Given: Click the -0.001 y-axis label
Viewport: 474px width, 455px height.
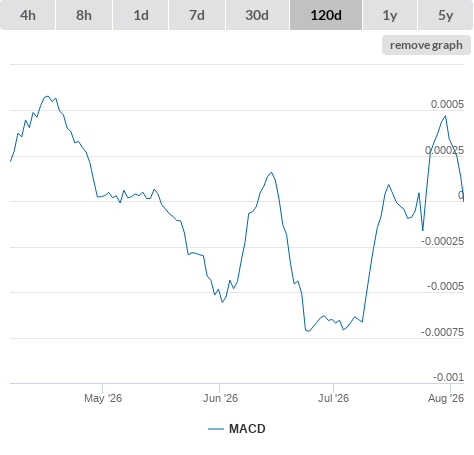Looking at the screenshot, I should tap(448, 377).
